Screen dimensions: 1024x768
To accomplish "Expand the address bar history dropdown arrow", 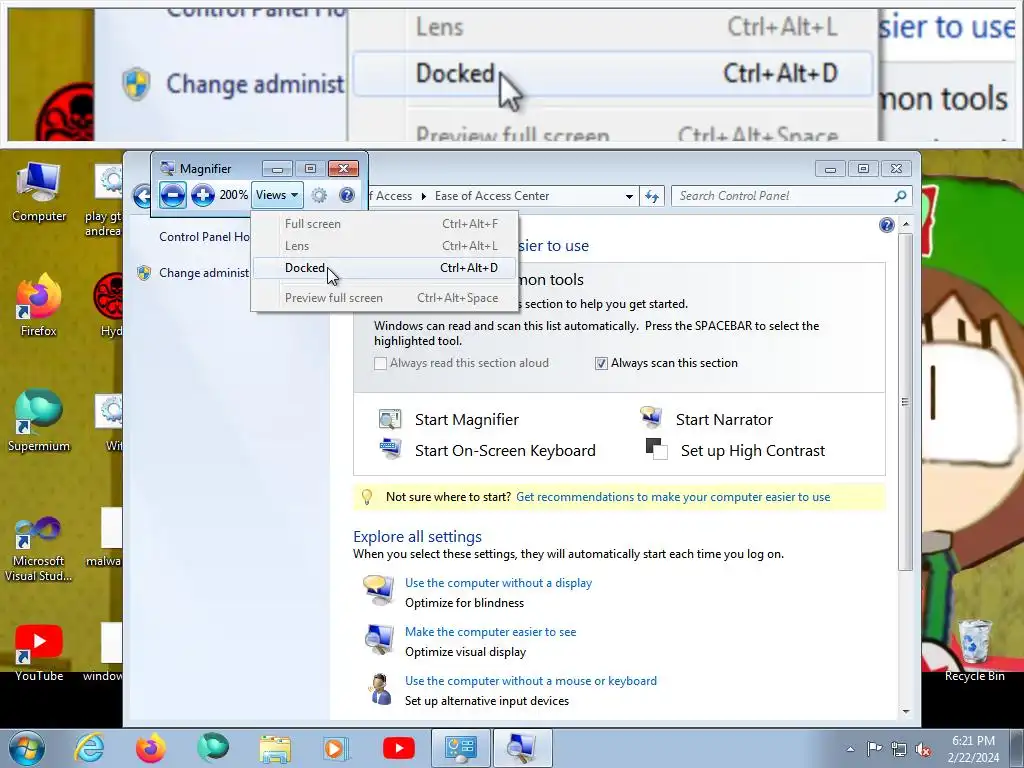I will (629, 196).
